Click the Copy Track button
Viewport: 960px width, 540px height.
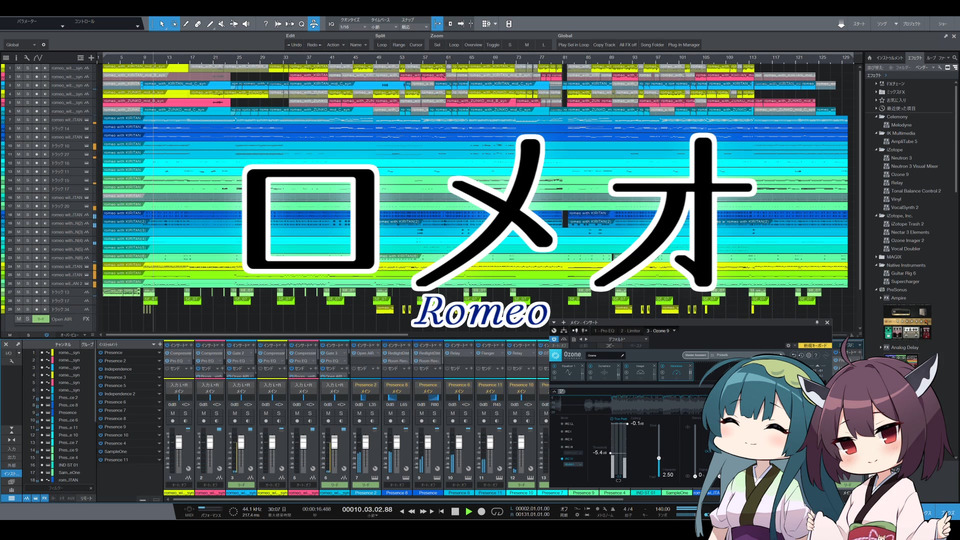click(x=604, y=45)
